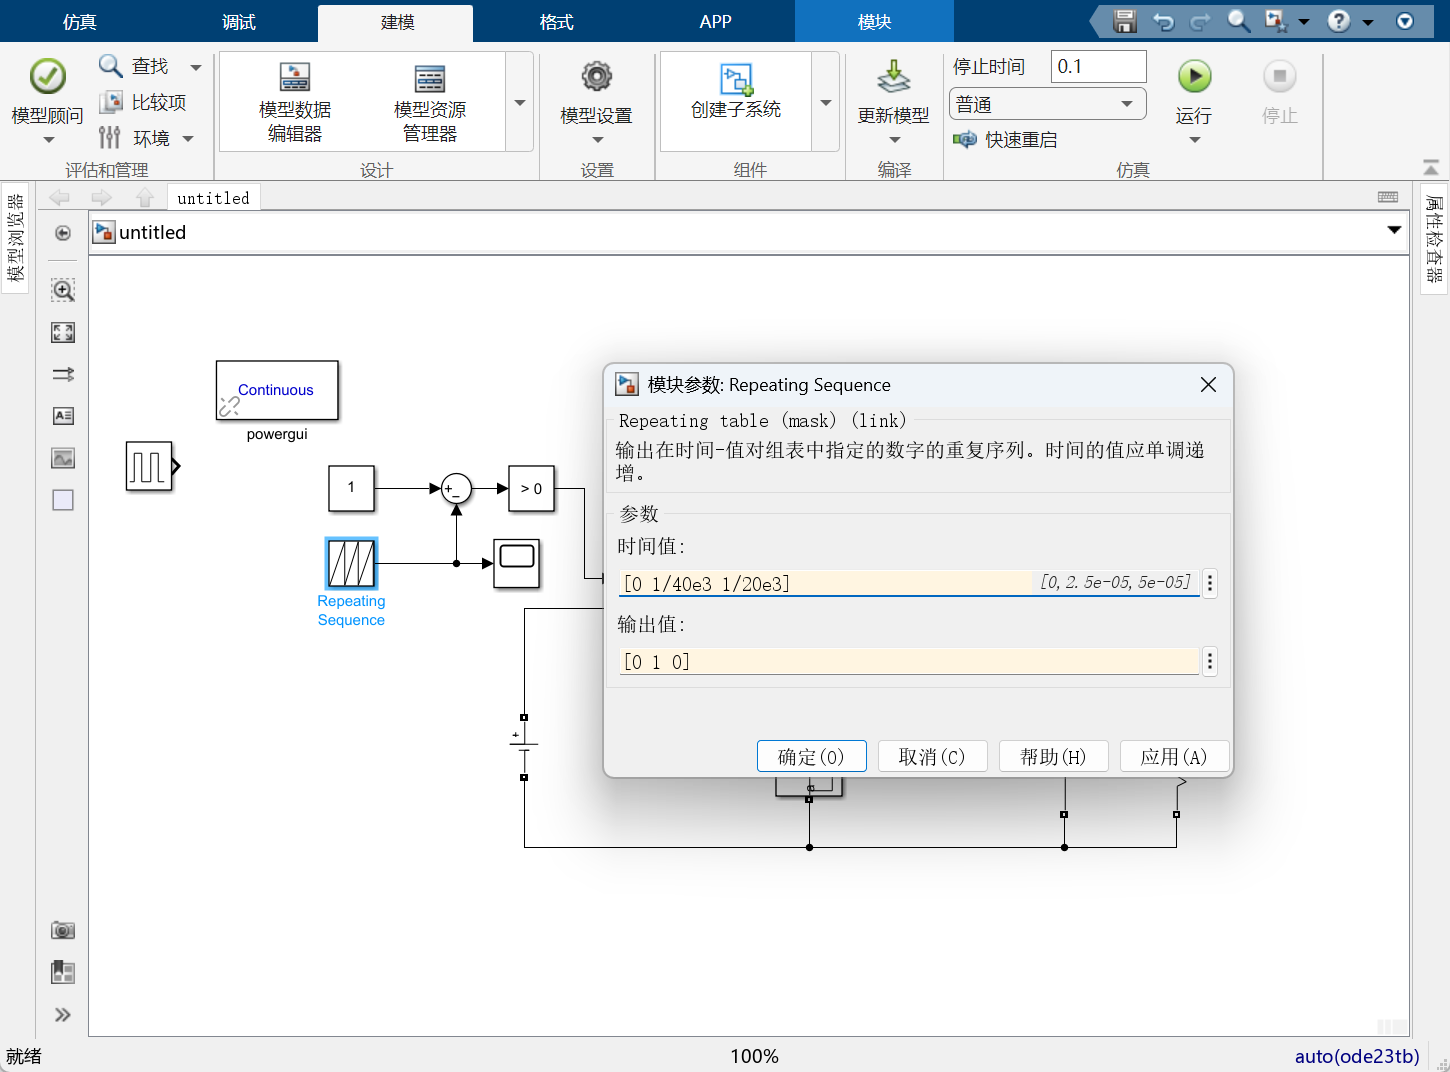The image size is (1450, 1072).
Task: Expand the palette double-chevron at bottom
Action: coord(63,1015)
